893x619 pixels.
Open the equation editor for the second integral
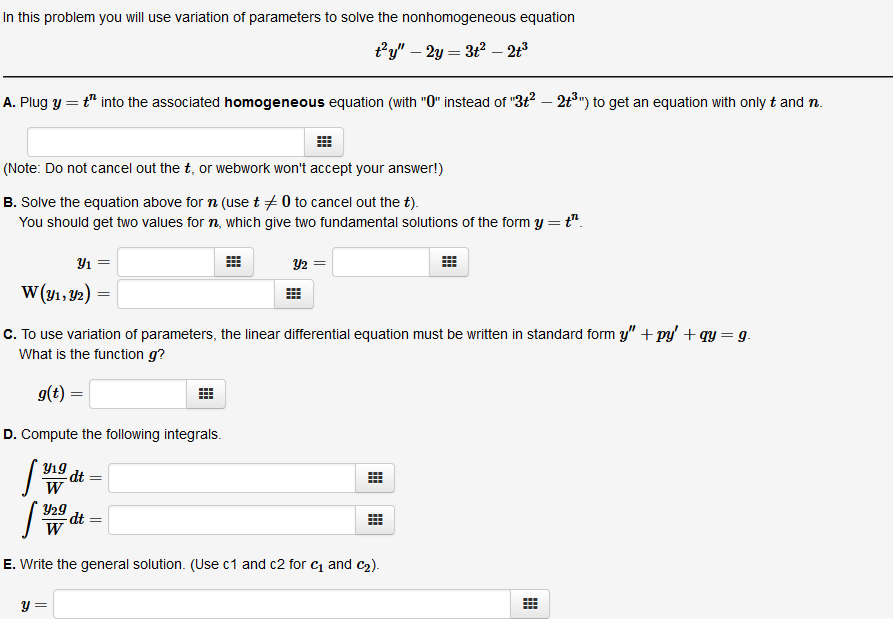click(375, 519)
